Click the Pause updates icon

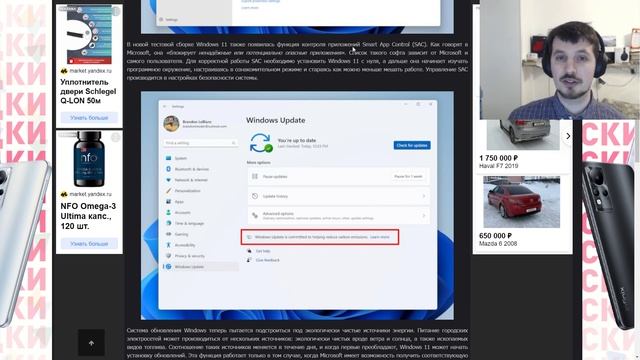(255, 176)
